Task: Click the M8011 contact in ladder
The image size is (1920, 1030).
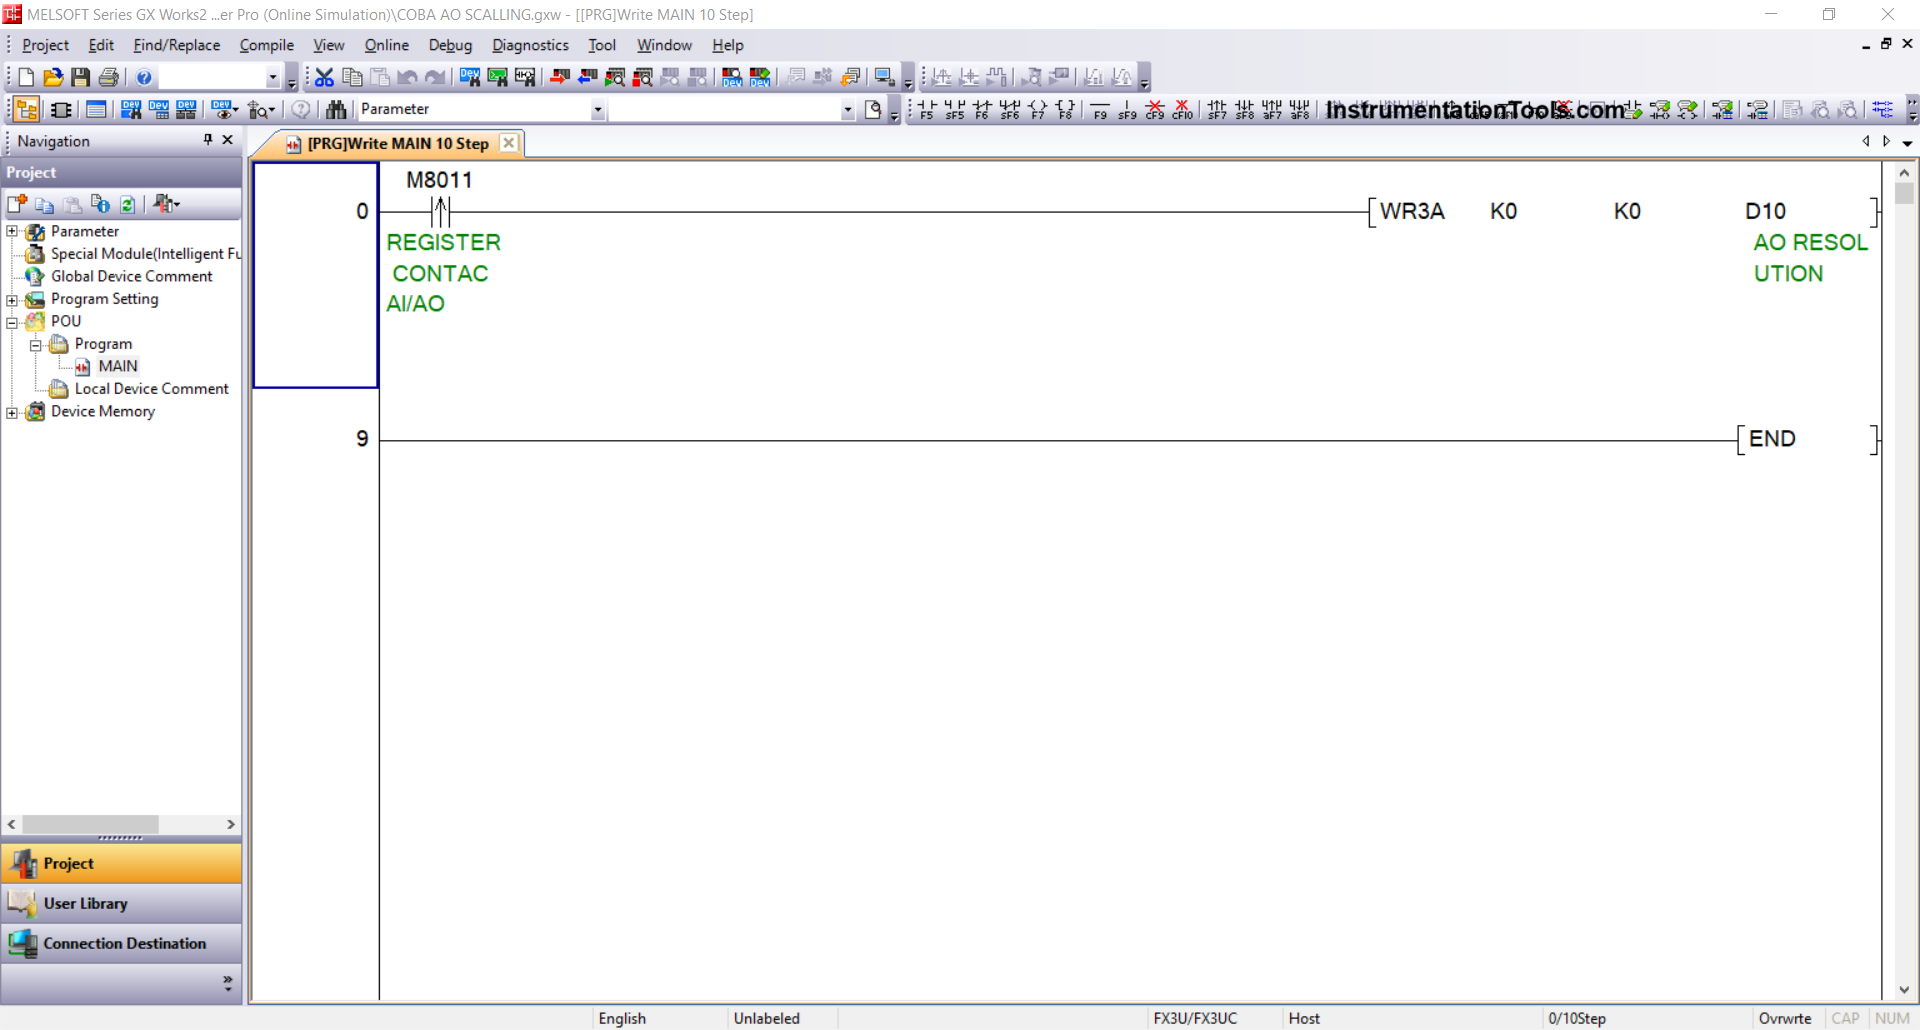Action: [x=440, y=211]
